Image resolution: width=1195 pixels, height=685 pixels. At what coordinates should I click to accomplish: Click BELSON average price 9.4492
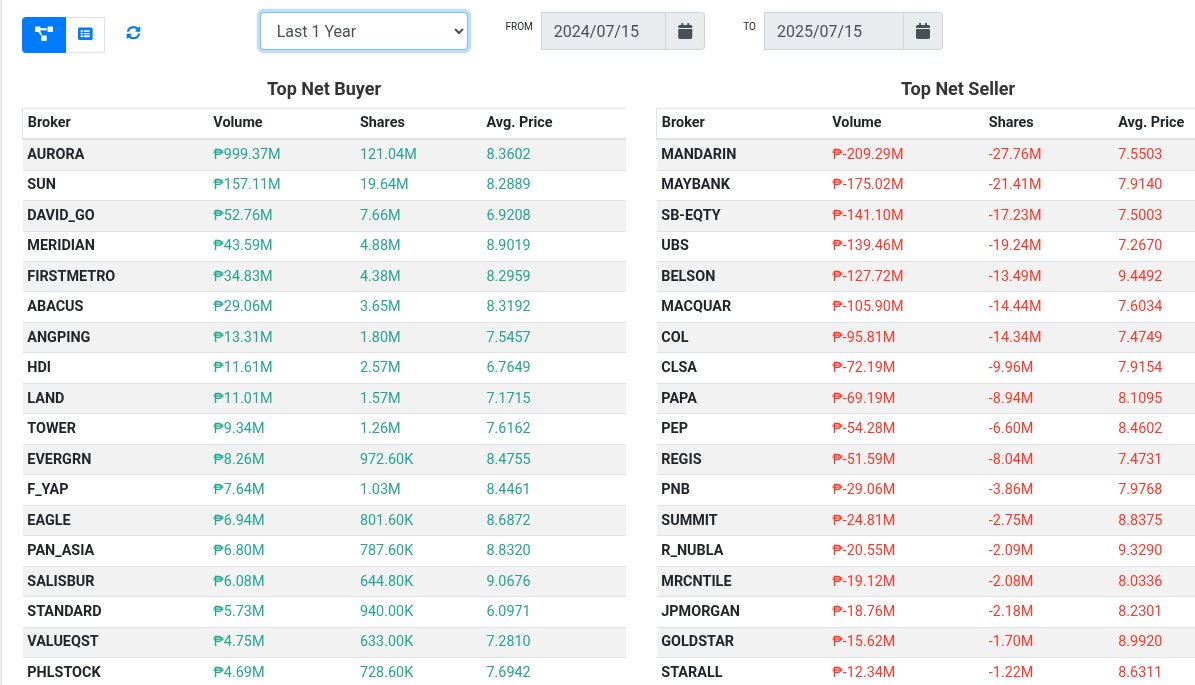pos(1140,276)
